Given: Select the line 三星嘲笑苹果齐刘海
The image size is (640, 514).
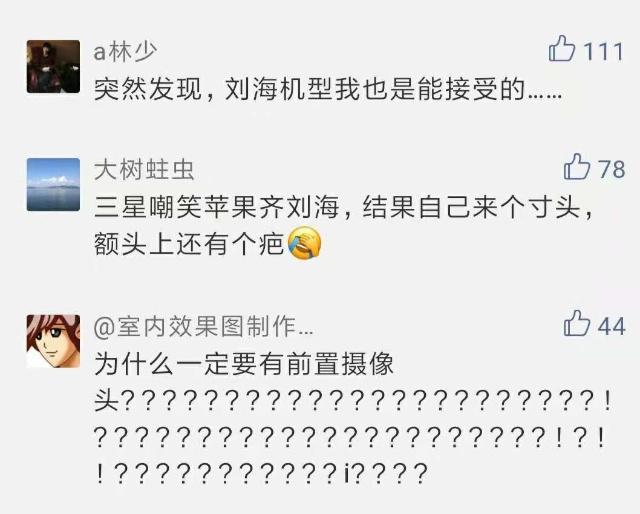Looking at the screenshot, I should pos(216,207).
